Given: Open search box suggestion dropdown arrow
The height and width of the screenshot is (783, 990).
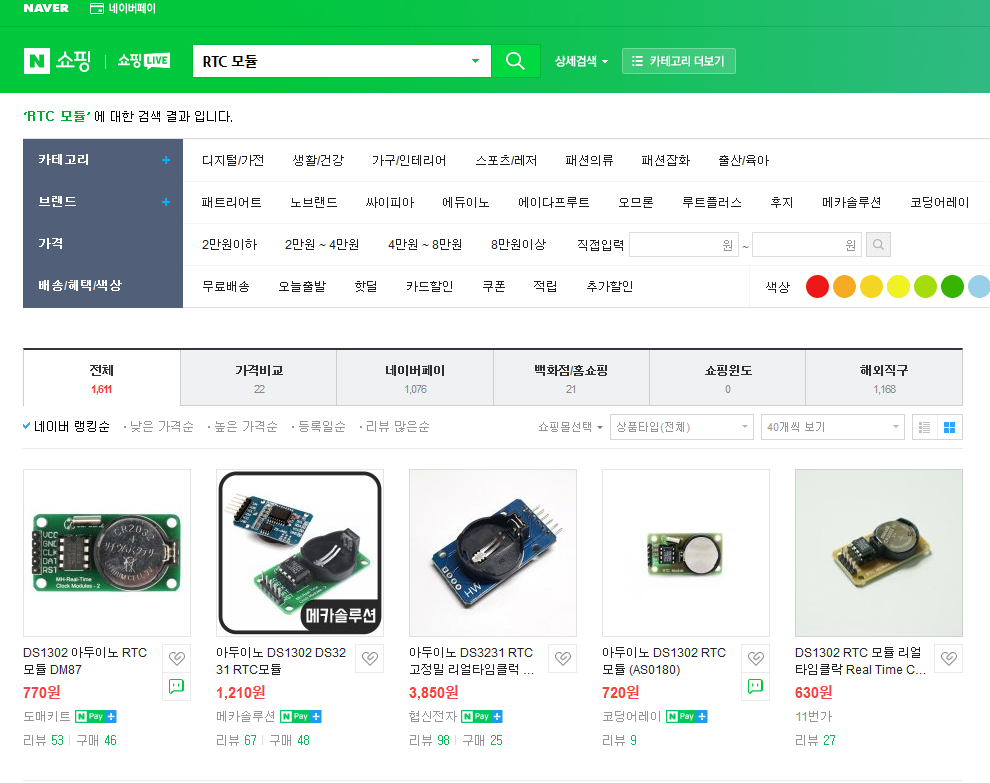Looking at the screenshot, I should tap(475, 61).
